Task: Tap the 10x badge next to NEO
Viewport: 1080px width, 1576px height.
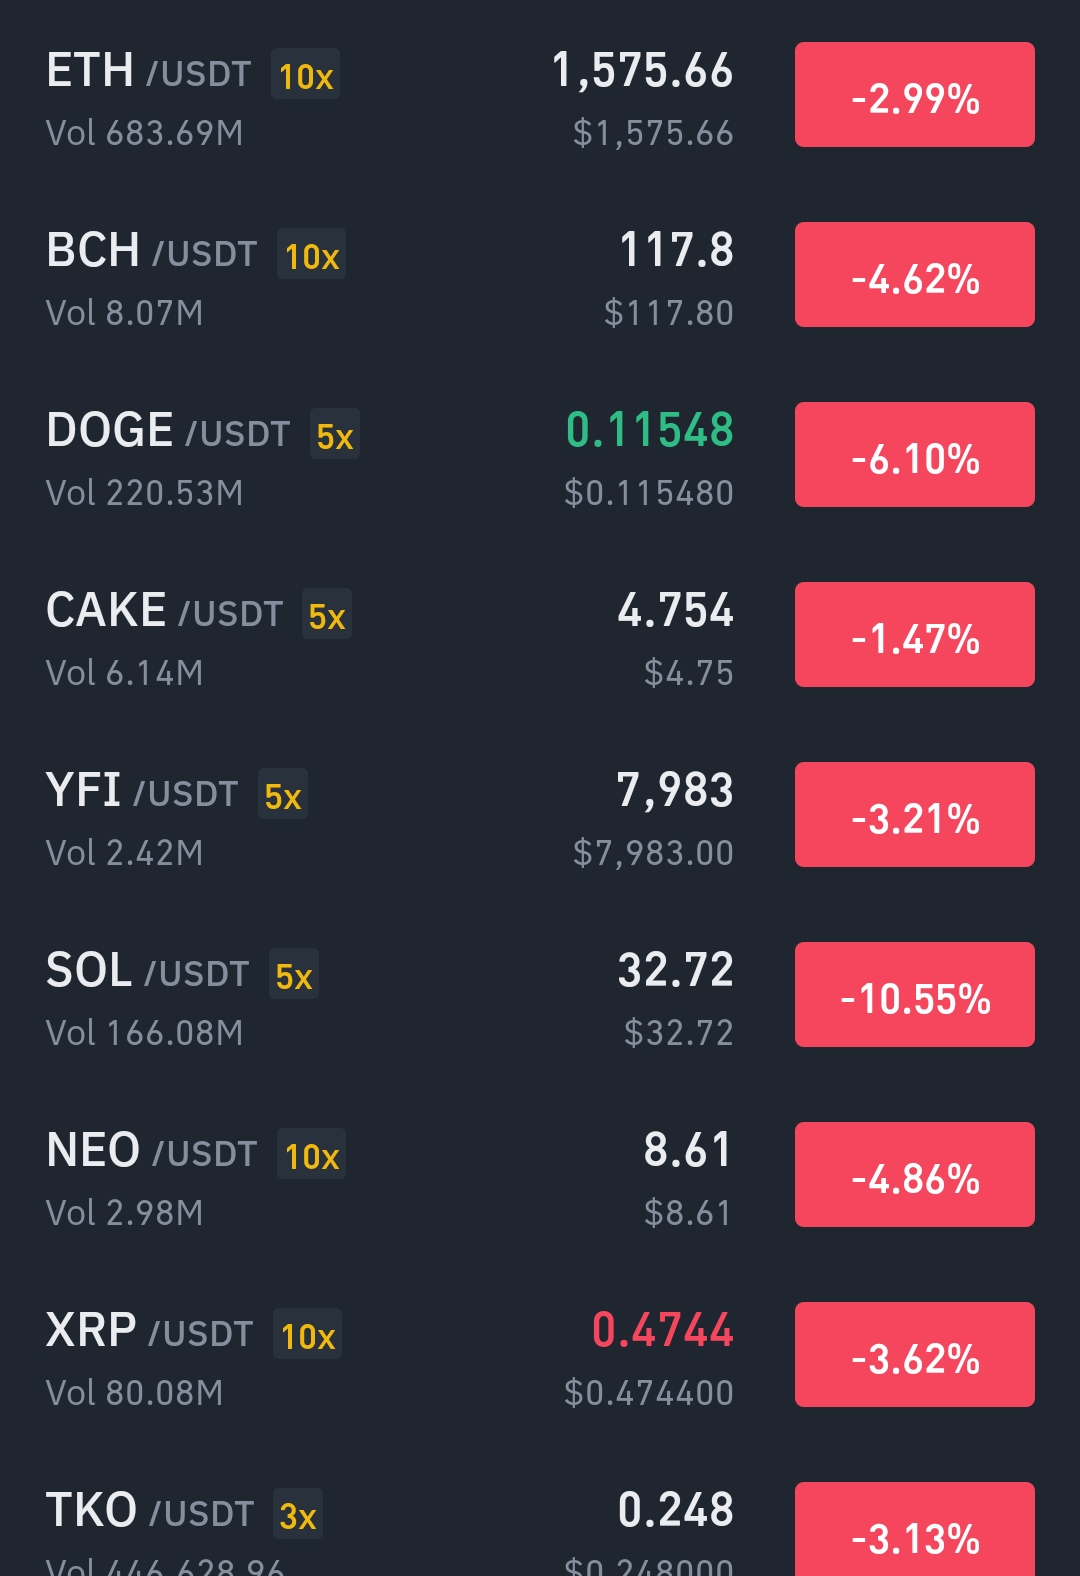Action: 311,1155
